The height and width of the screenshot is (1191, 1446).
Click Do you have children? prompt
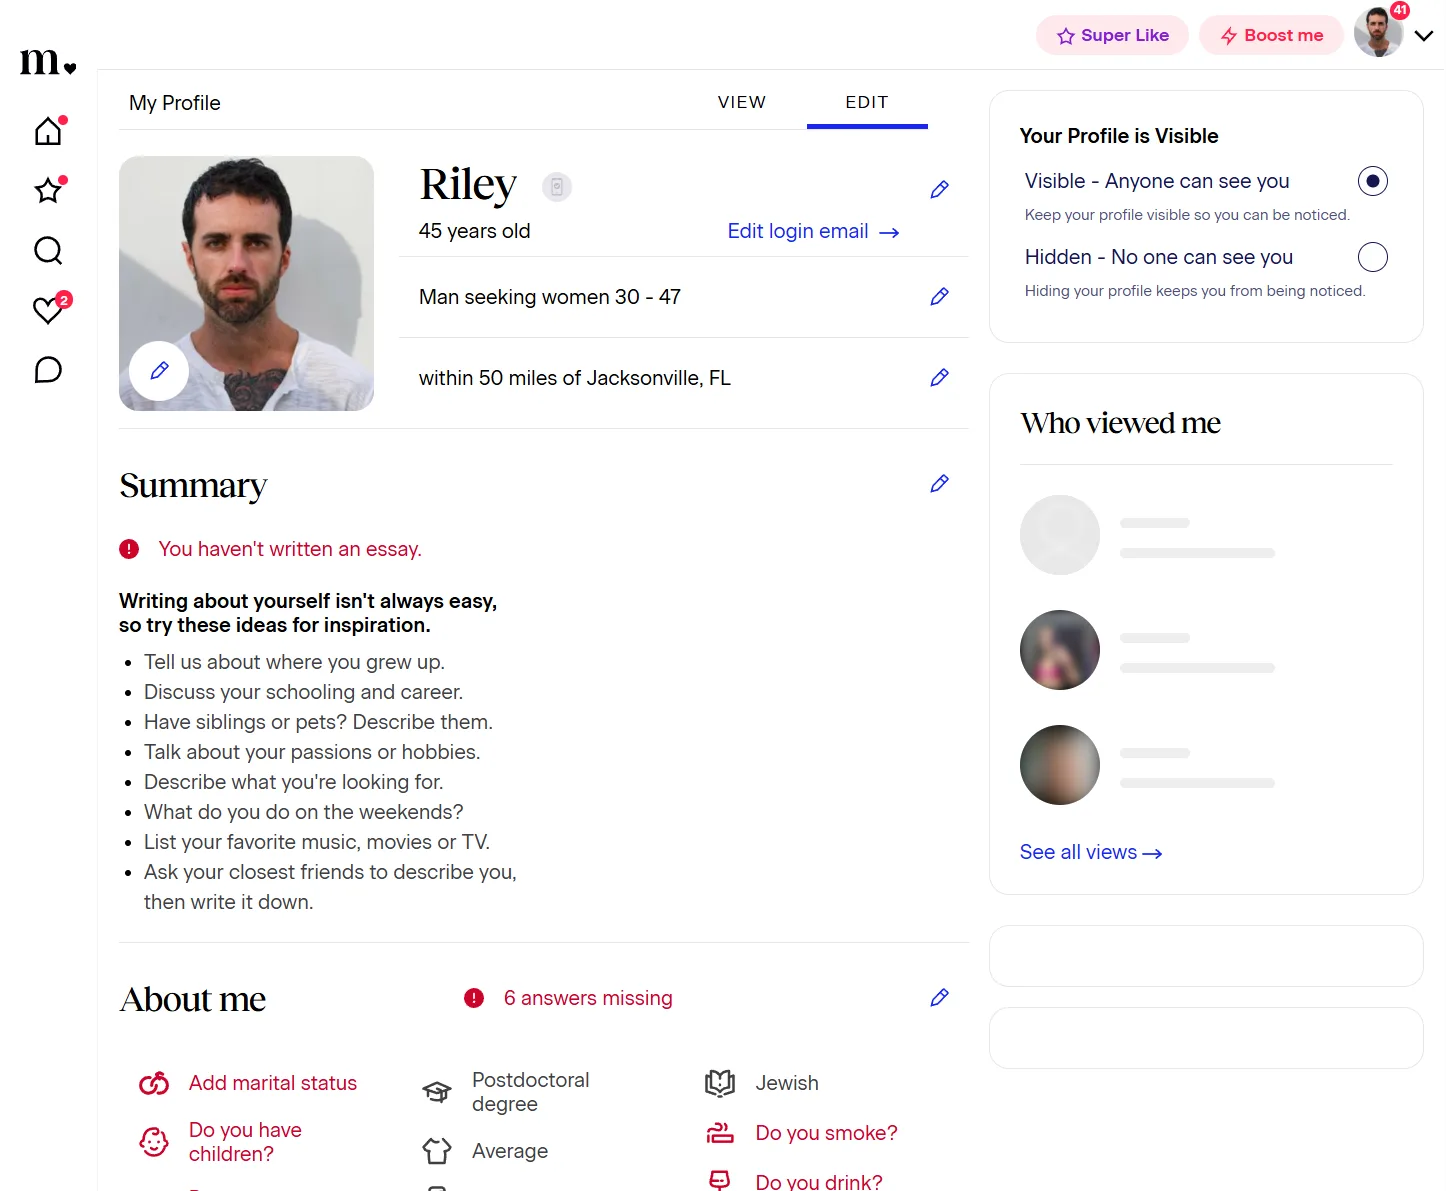coord(245,1142)
